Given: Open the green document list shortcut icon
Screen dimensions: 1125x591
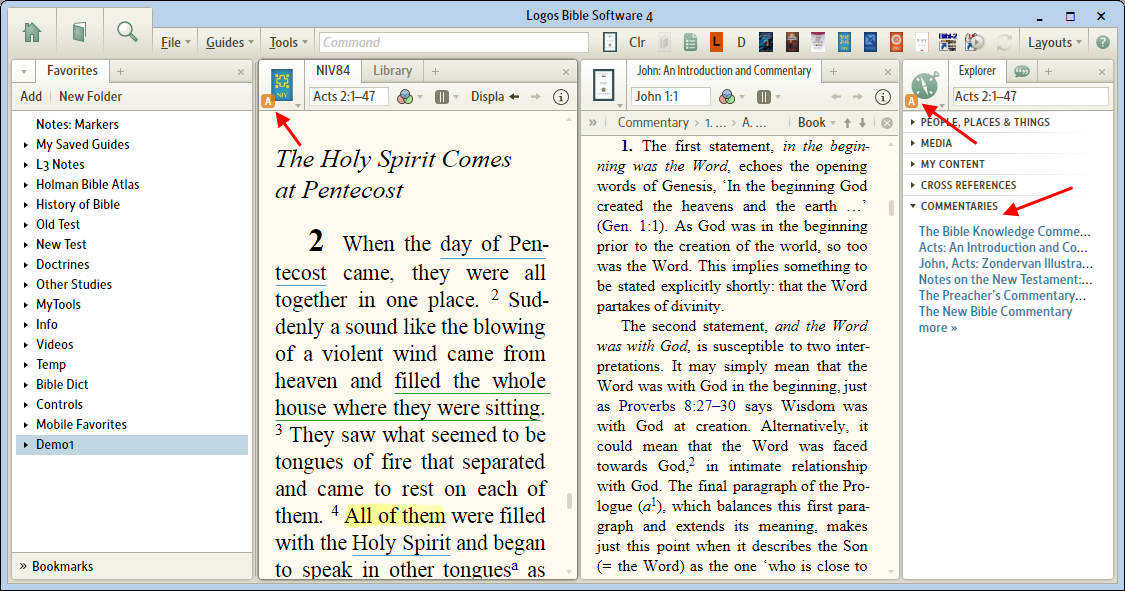Looking at the screenshot, I should (x=690, y=42).
